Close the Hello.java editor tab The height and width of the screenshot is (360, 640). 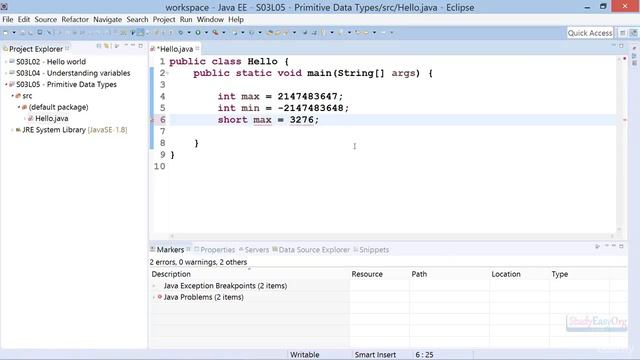pyautogui.click(x=198, y=49)
